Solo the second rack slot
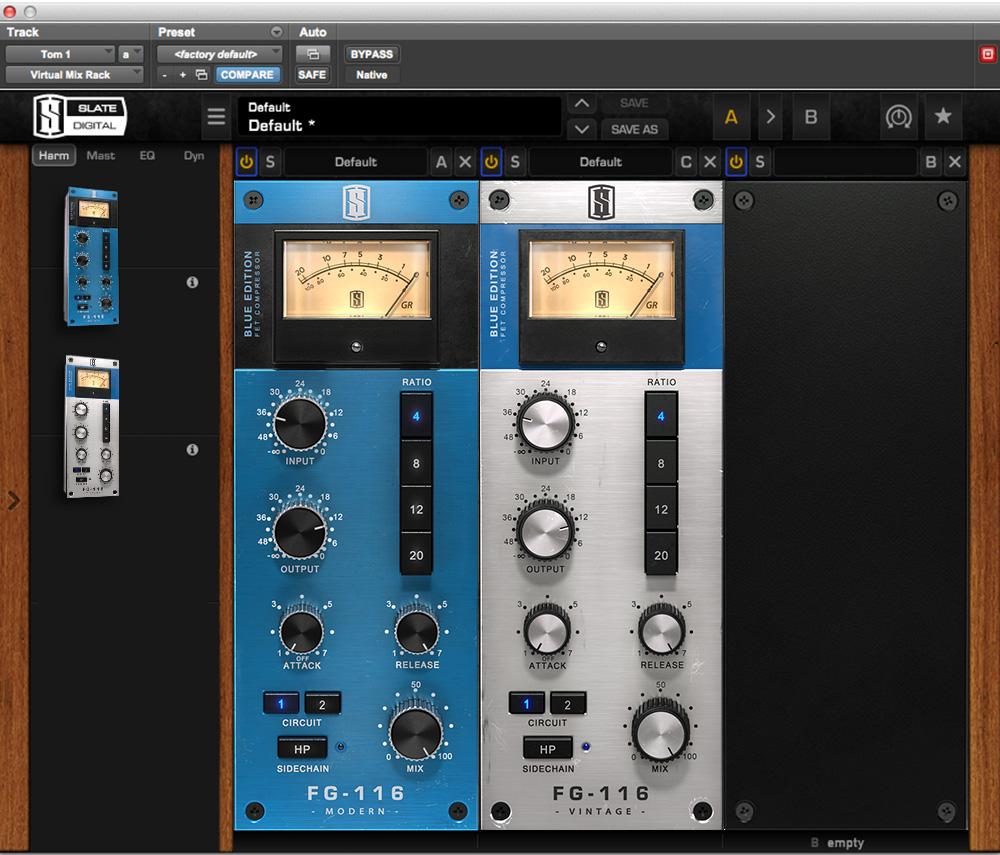 514,162
